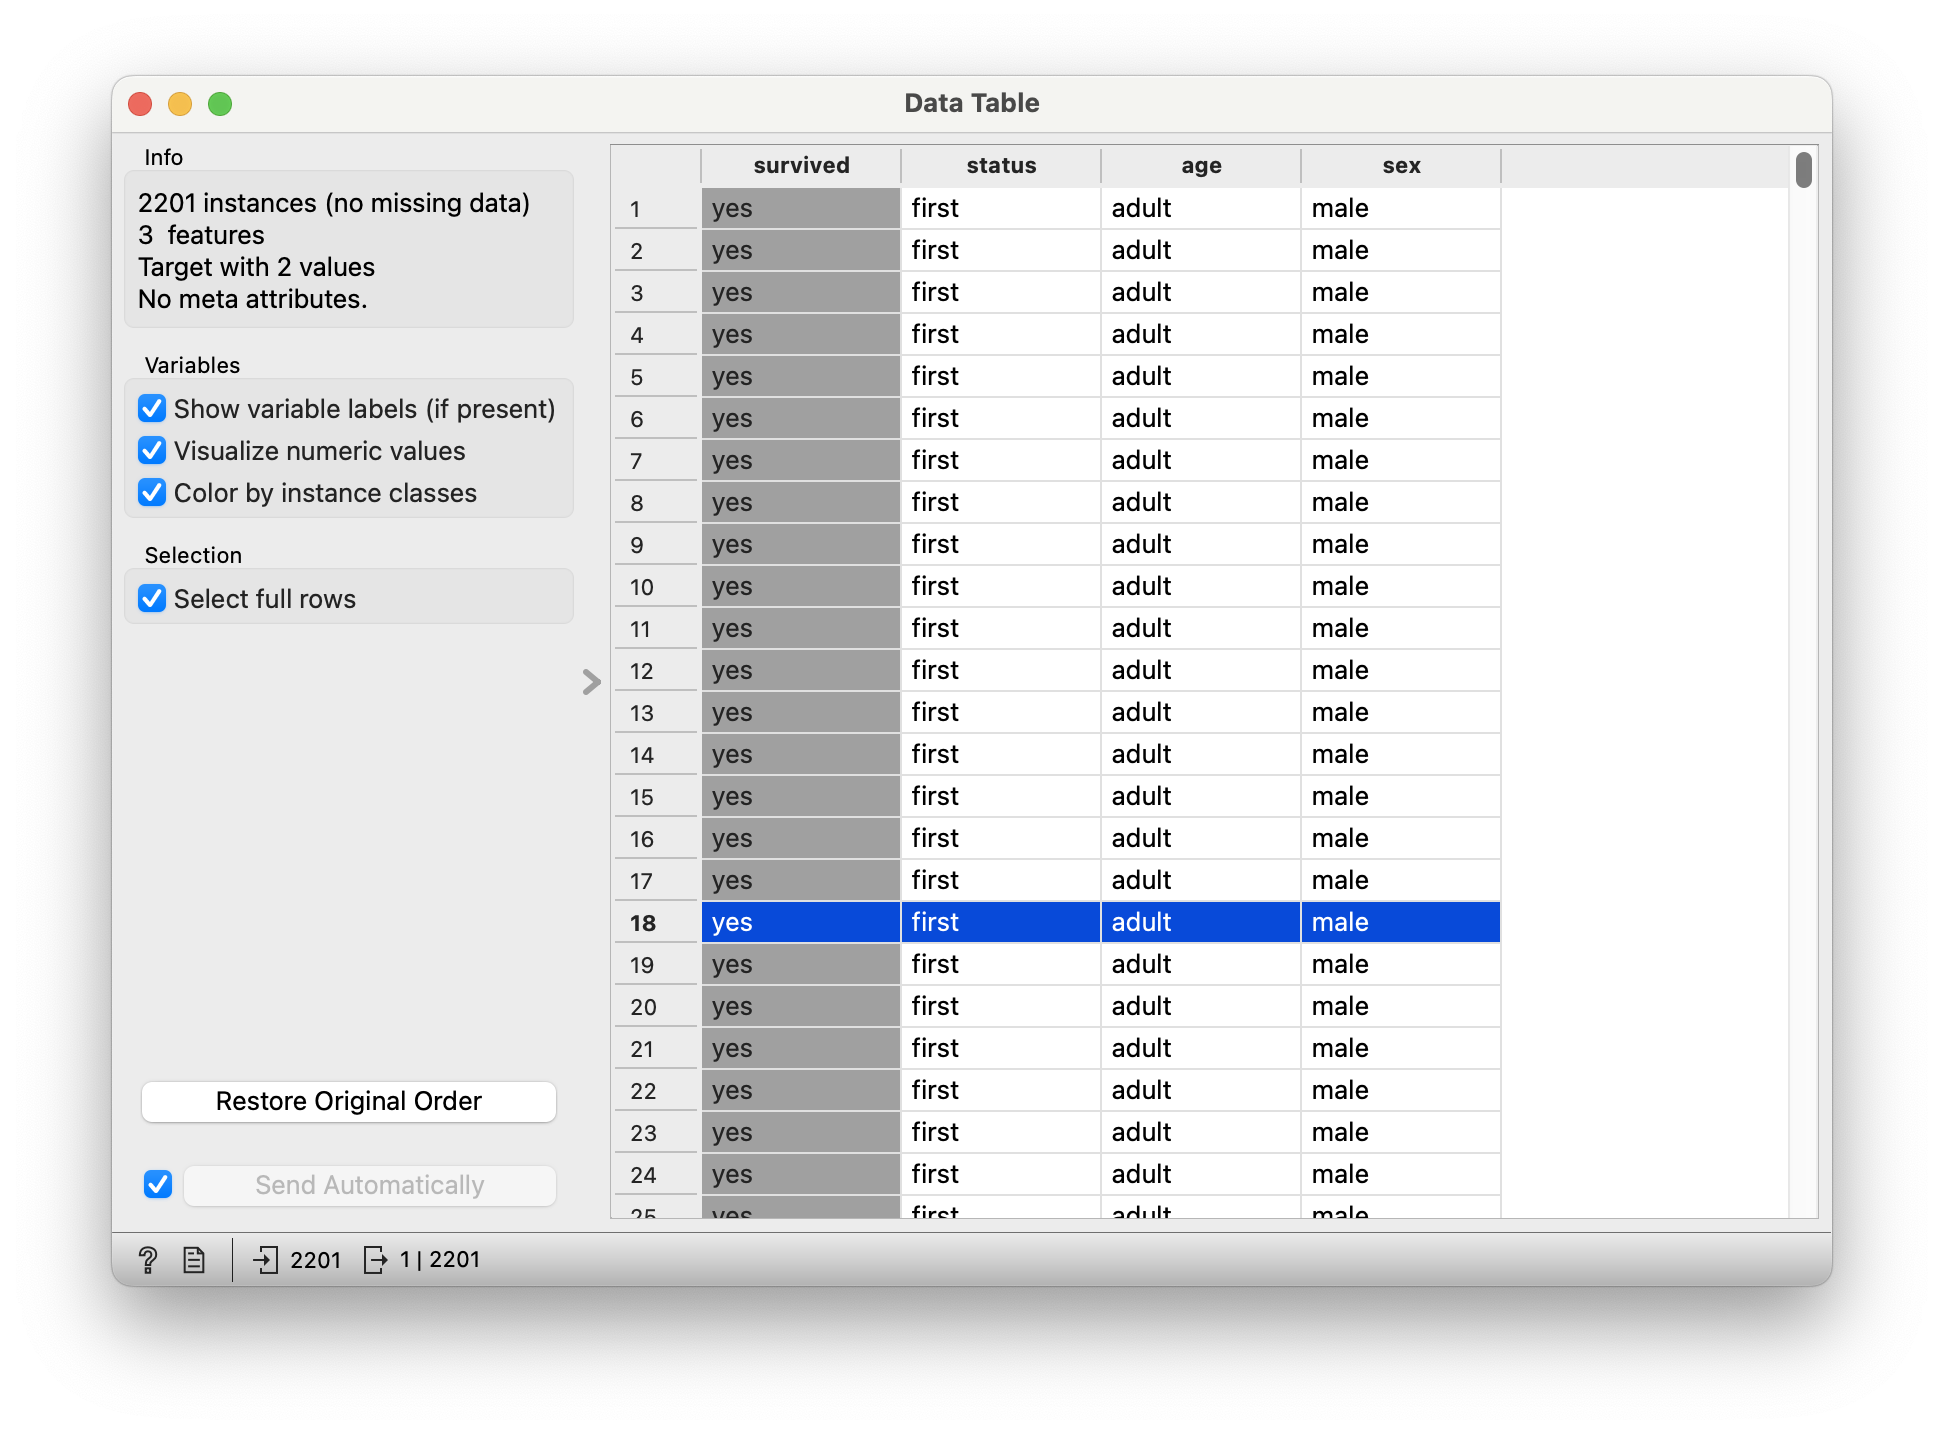This screenshot has width=1944, height=1434.
Task: Sort by the survived column header
Action: click(801, 166)
